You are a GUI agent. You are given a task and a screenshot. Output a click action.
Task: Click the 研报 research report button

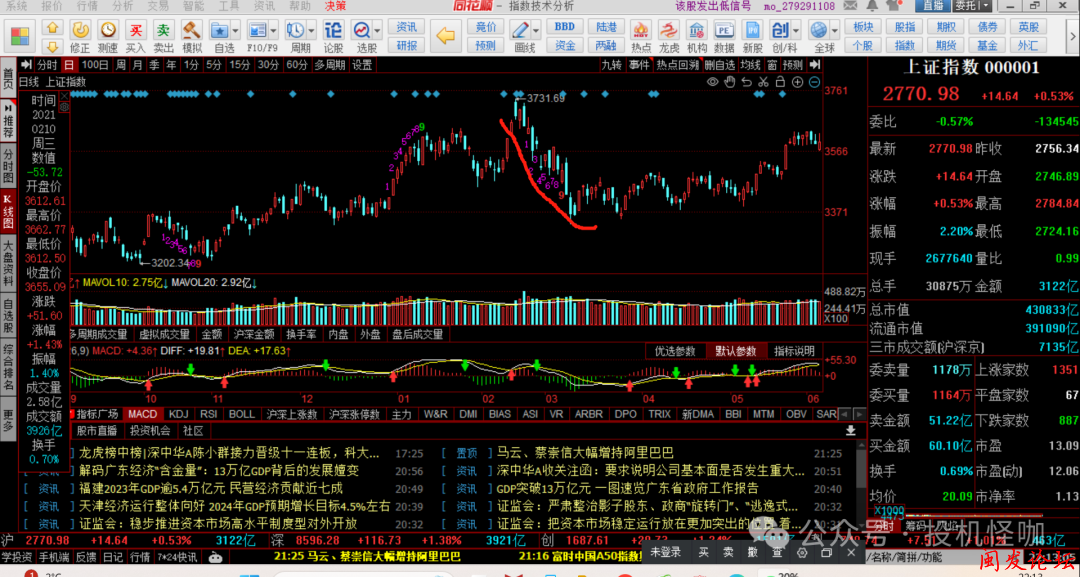[406, 45]
